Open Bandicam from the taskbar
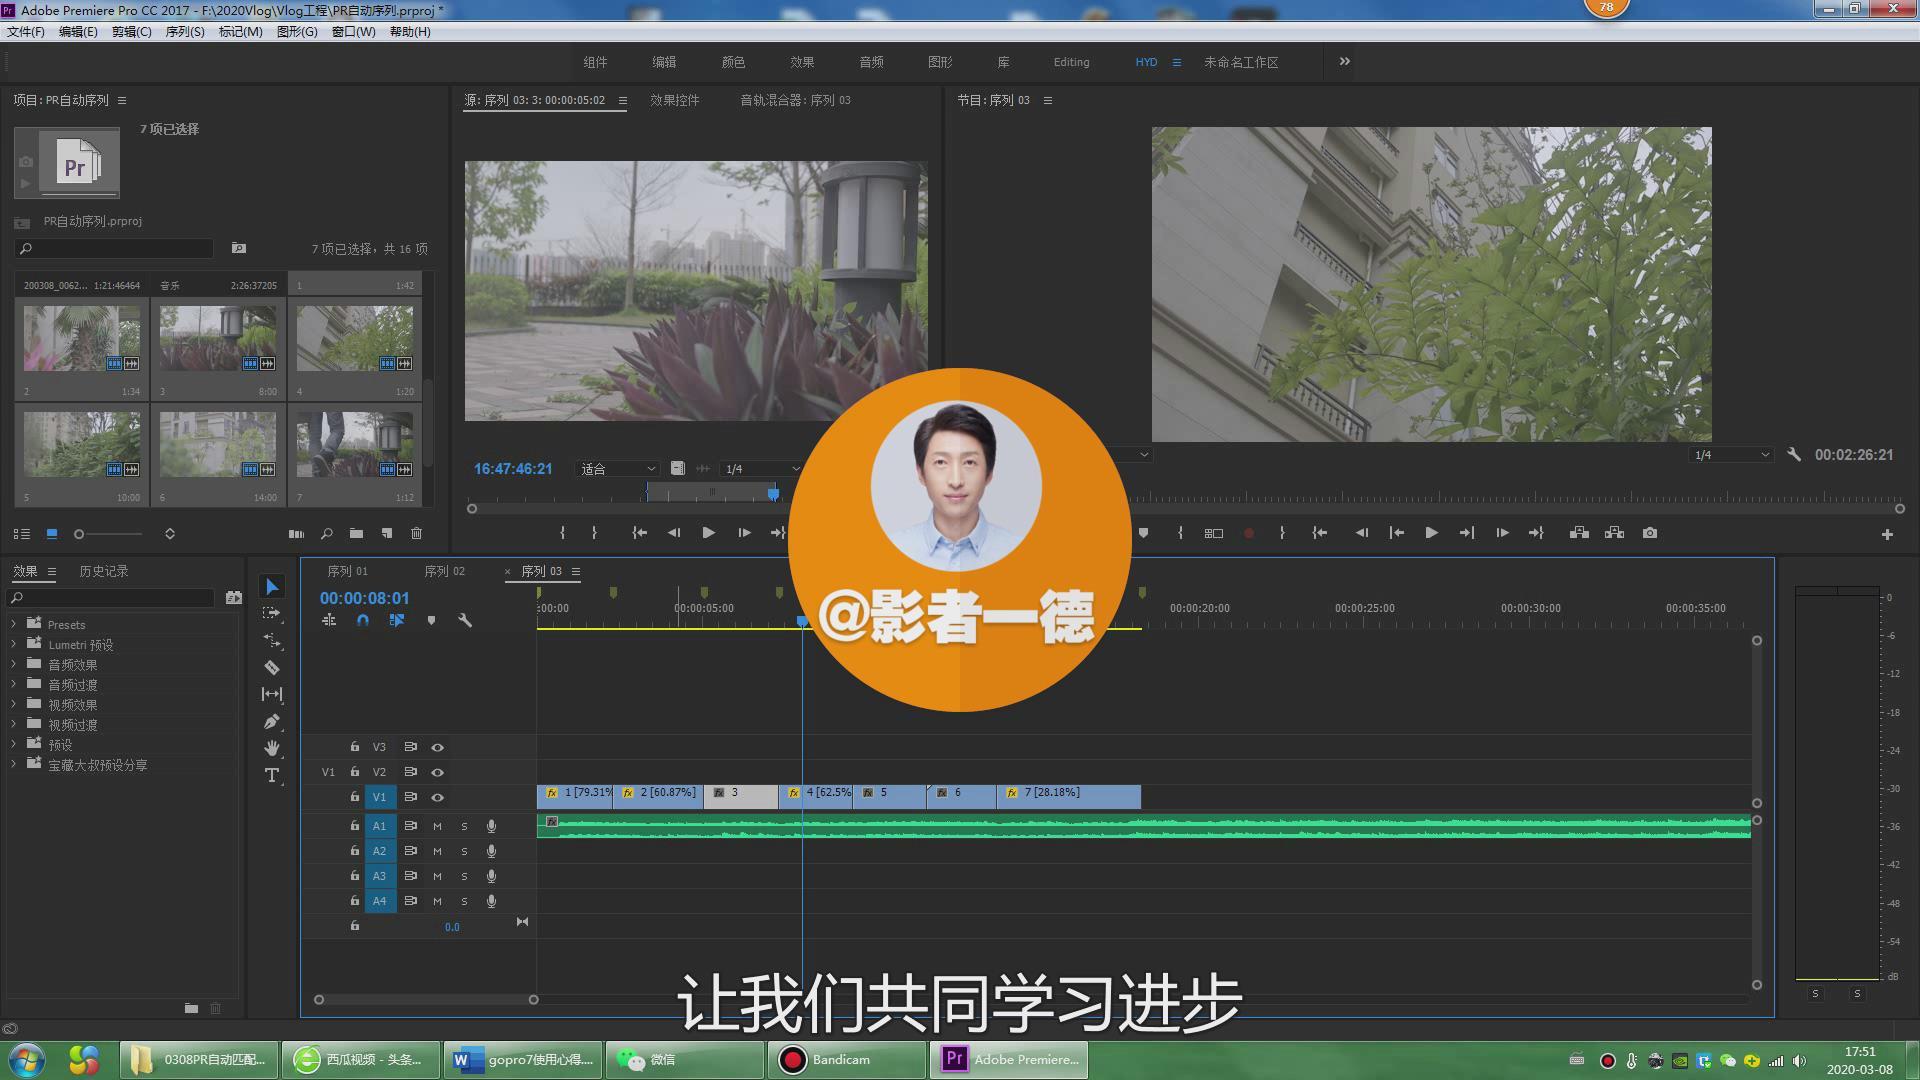The width and height of the screenshot is (1920, 1080). coord(847,1060)
